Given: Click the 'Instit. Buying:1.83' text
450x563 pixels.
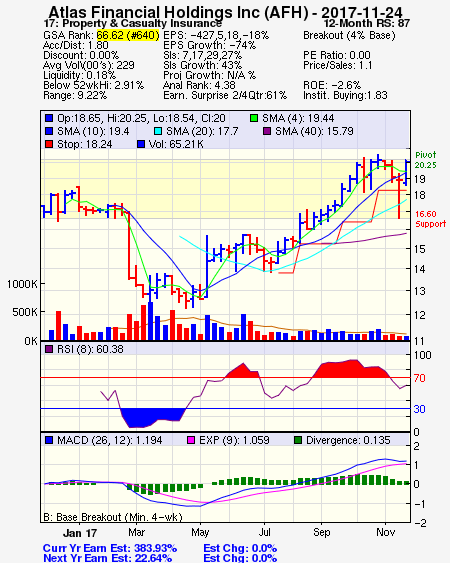Looking at the screenshot, I should [345, 96].
